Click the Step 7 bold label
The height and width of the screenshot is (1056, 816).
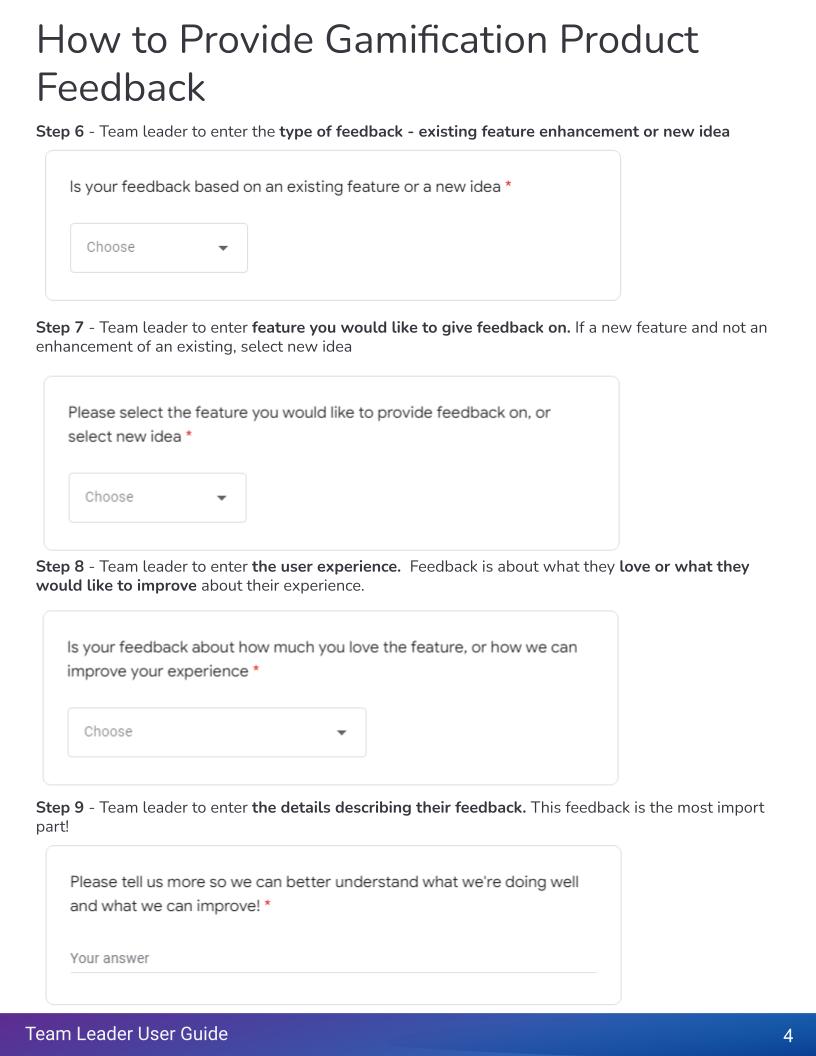[58, 327]
